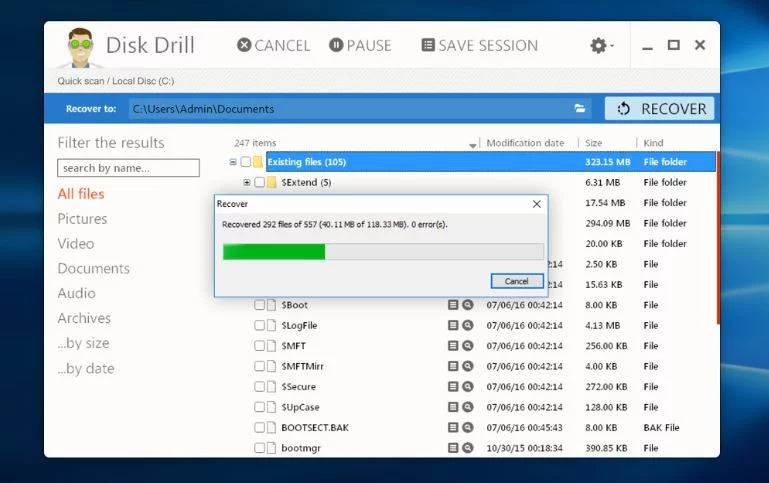Click the preview magnifier icon for $MFTMirr
Screen dimensions: 769x483
(468, 366)
